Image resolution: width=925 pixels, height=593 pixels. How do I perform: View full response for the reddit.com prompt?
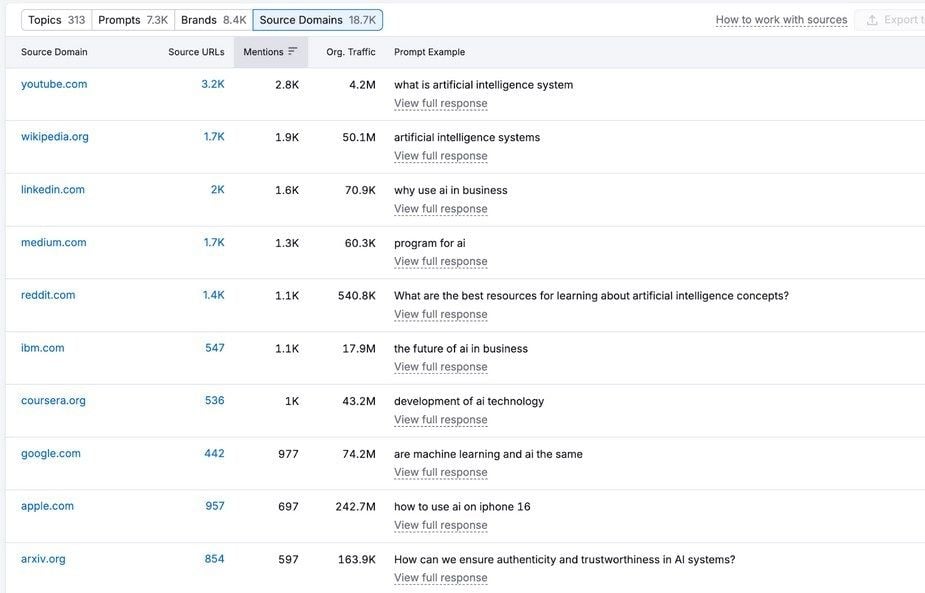[x=440, y=313]
